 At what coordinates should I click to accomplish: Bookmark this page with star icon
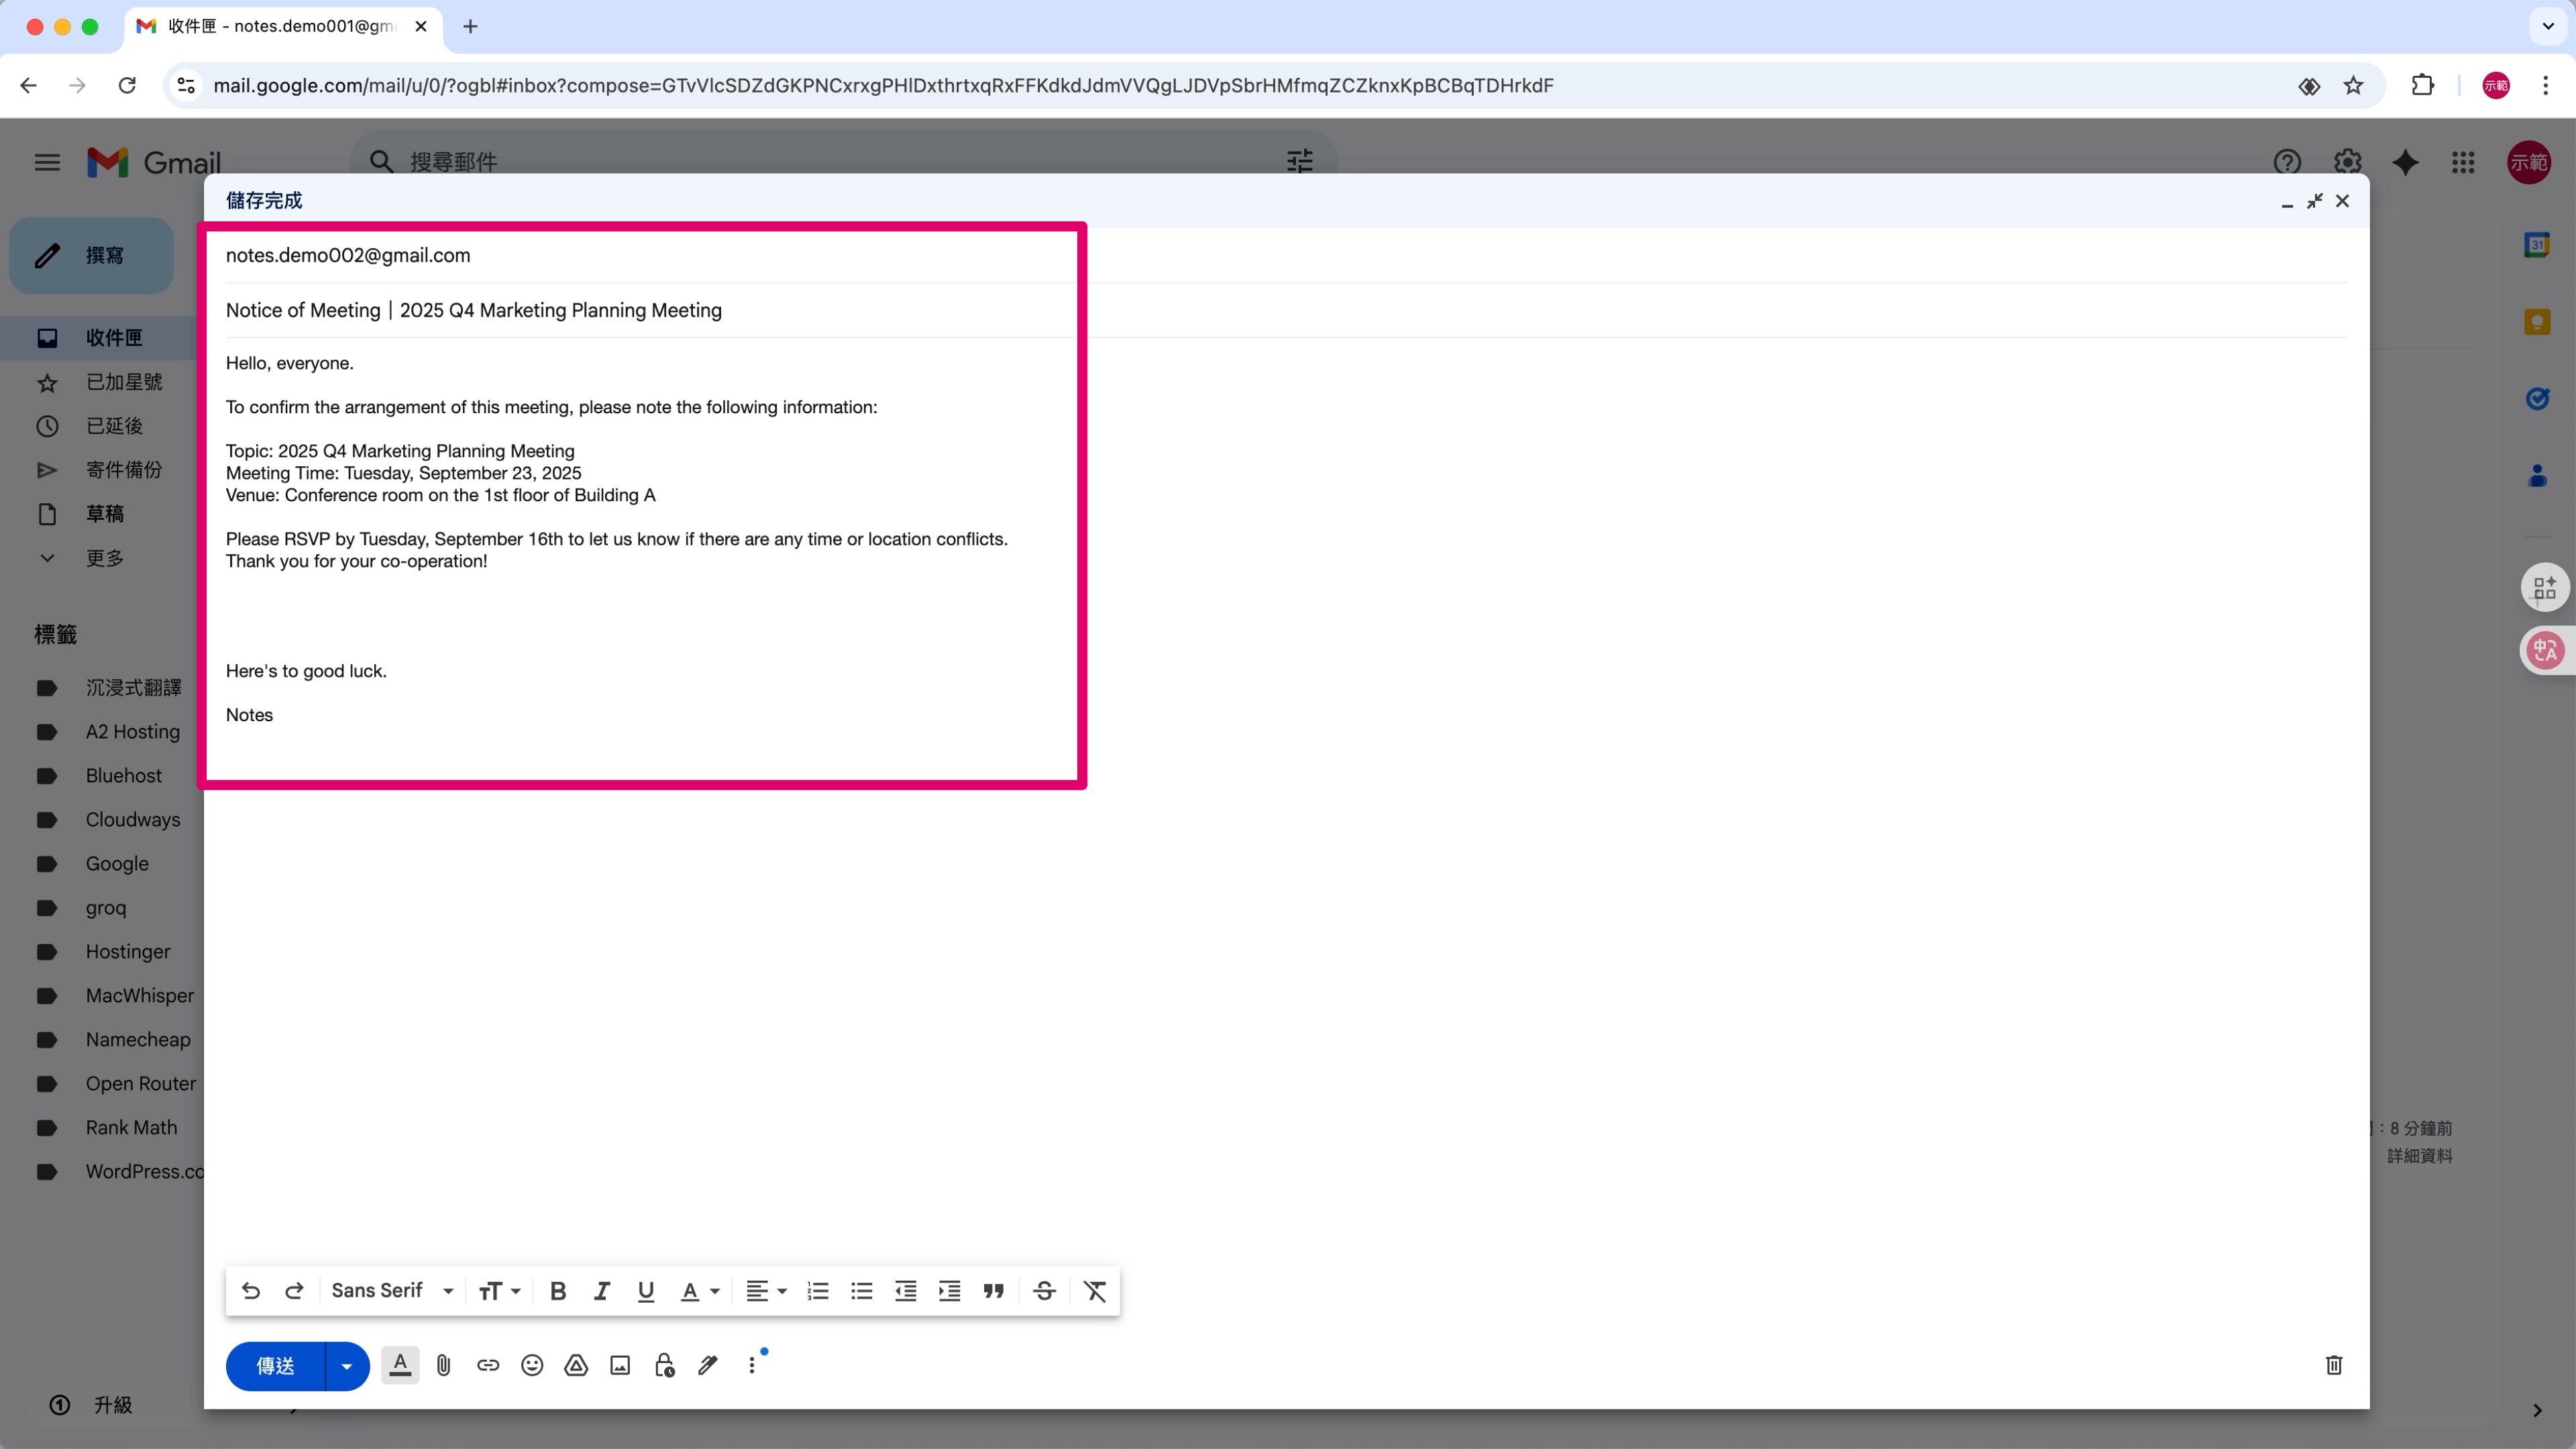[x=2353, y=86]
